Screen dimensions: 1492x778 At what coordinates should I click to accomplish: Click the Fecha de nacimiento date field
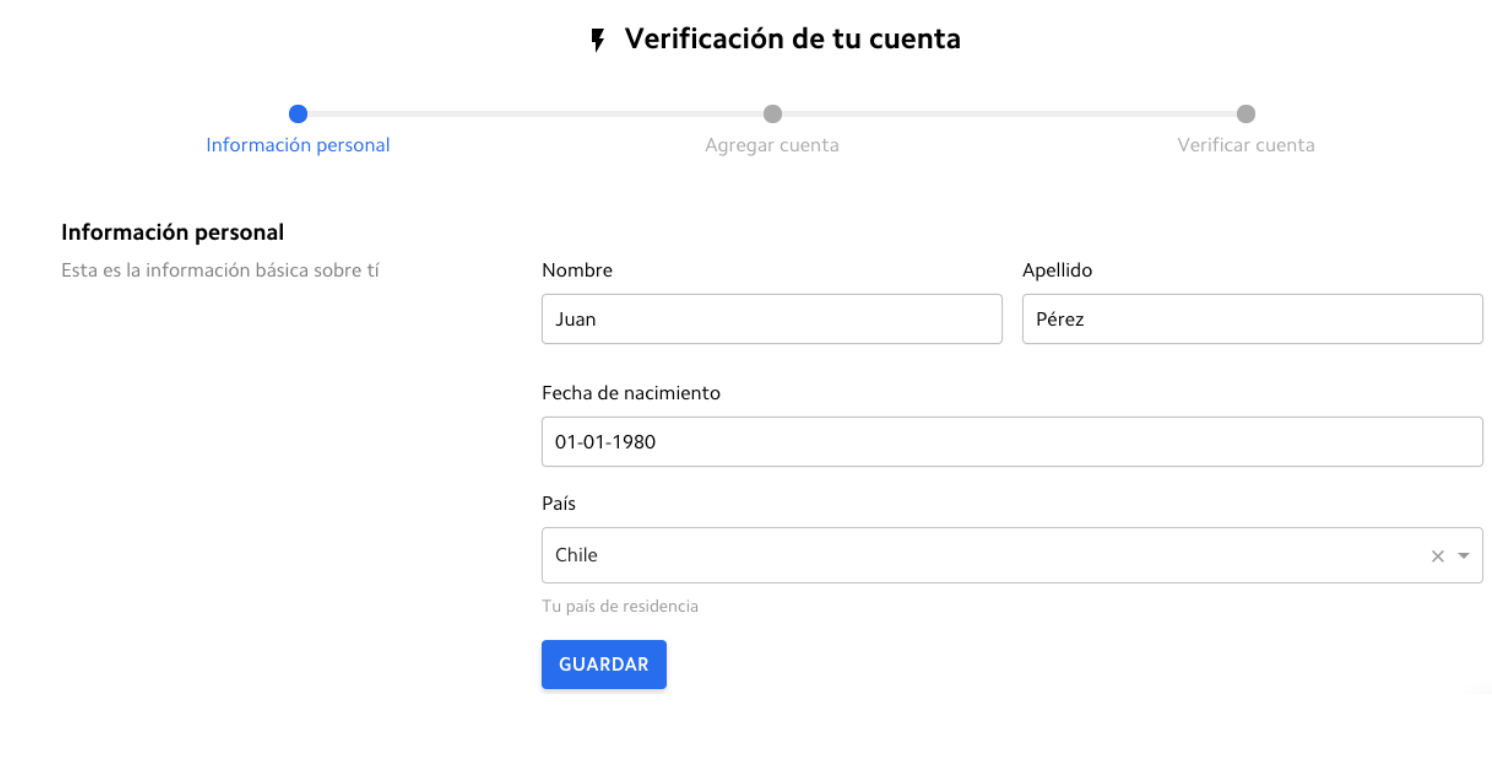pyautogui.click(x=1012, y=441)
